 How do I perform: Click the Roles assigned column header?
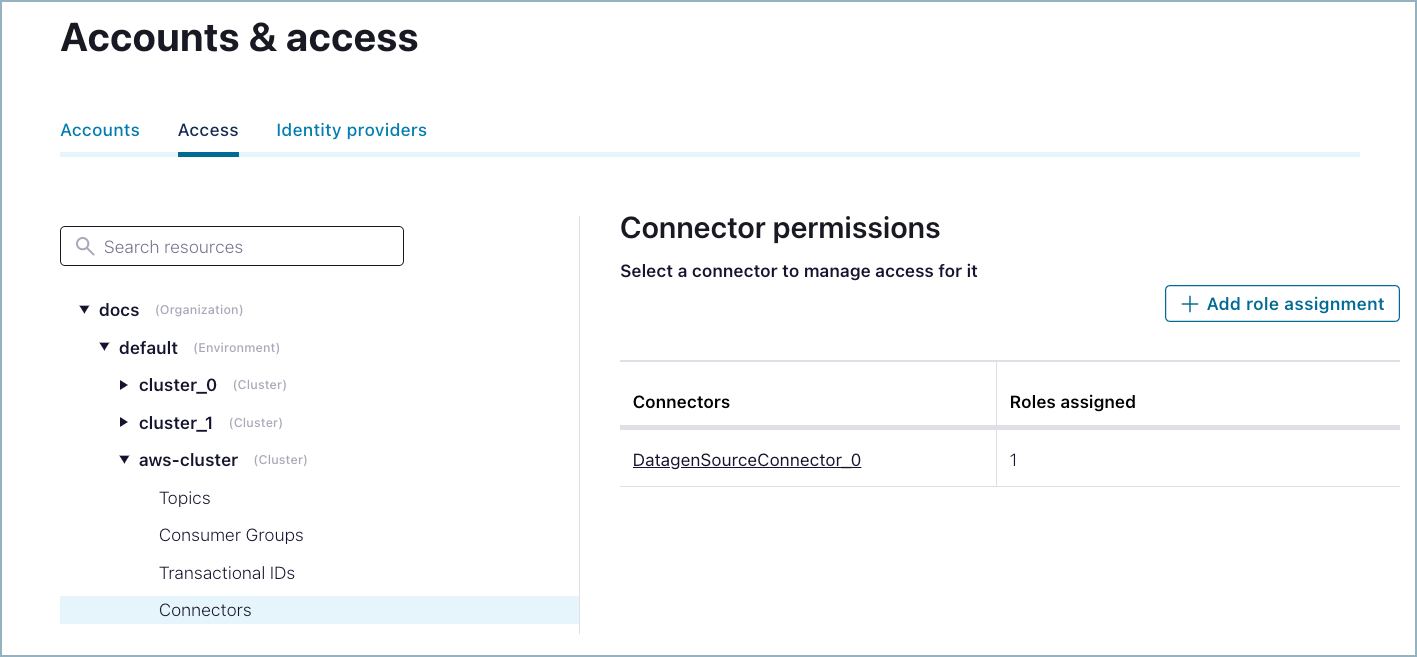pos(1072,402)
